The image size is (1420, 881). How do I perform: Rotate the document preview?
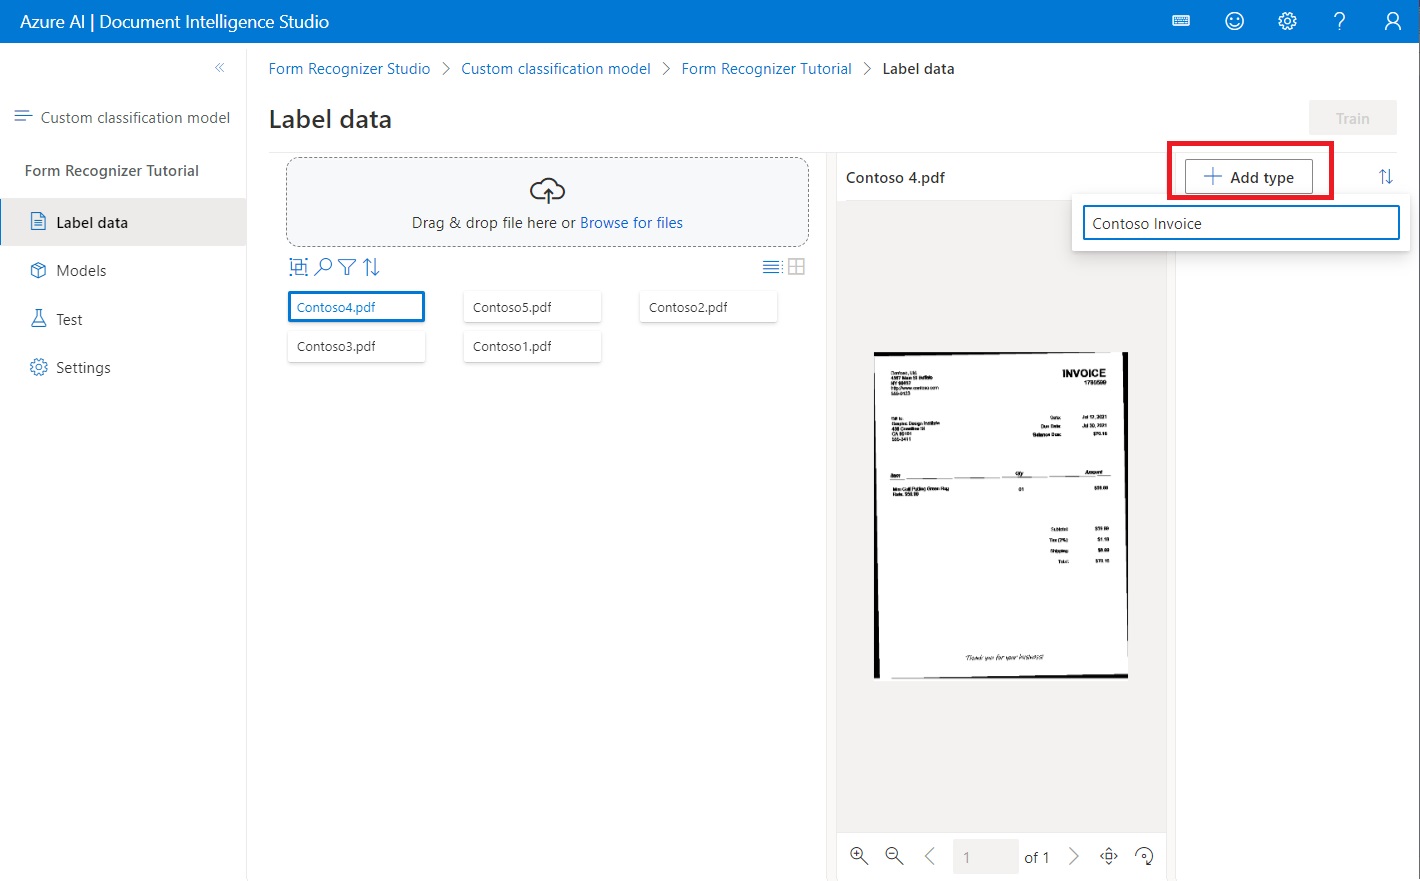(x=1144, y=856)
